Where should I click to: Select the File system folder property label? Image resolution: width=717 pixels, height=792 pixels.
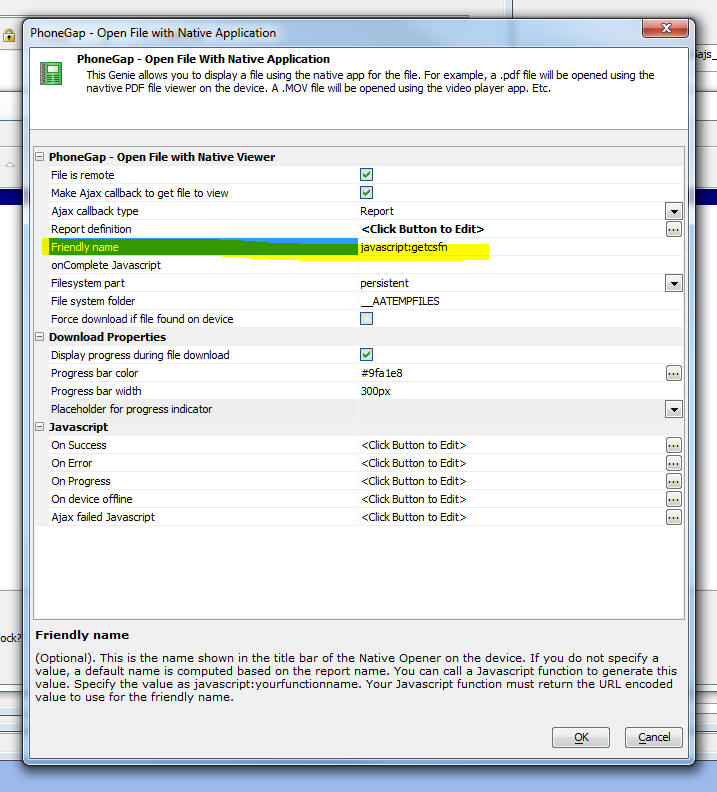pyautogui.click(x=93, y=302)
